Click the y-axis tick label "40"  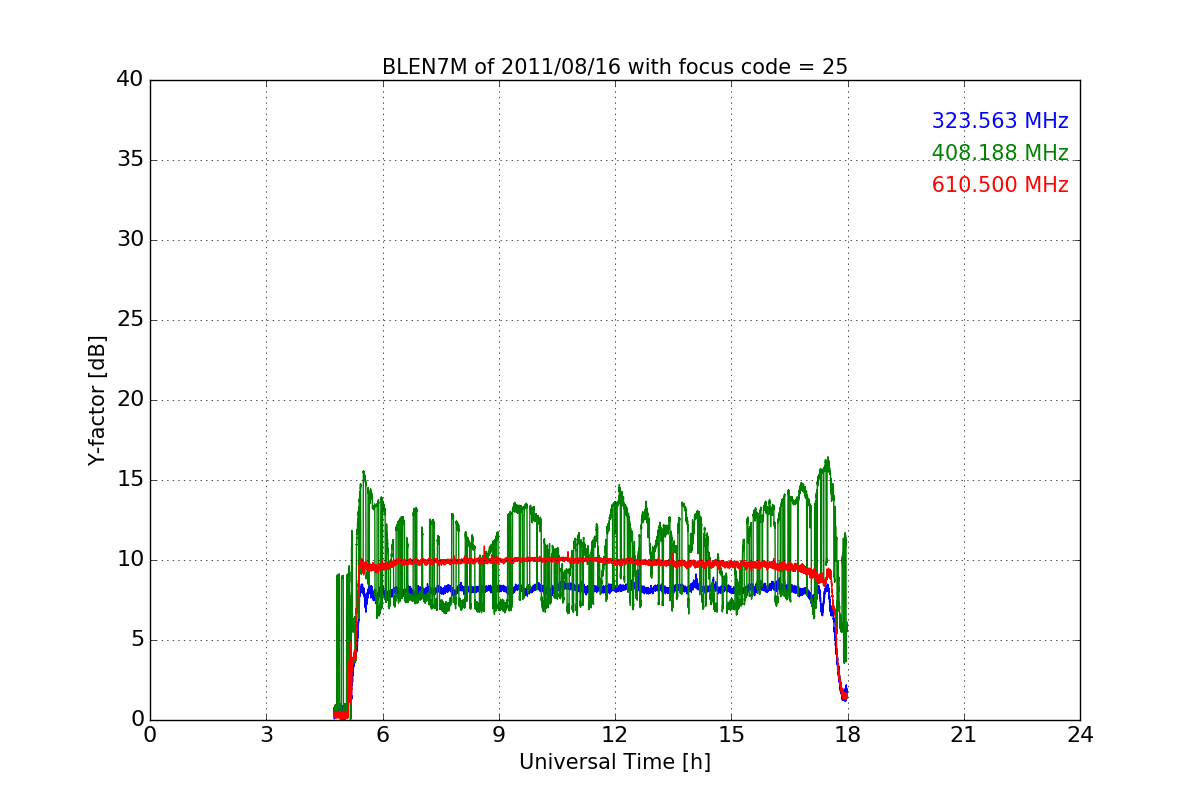(x=130, y=80)
